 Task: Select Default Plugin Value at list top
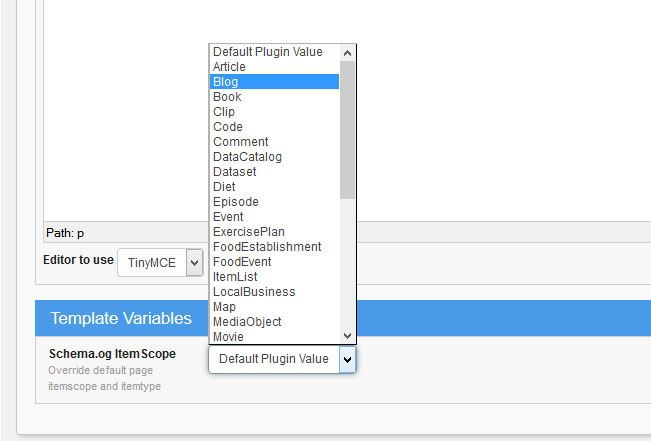click(x=274, y=52)
